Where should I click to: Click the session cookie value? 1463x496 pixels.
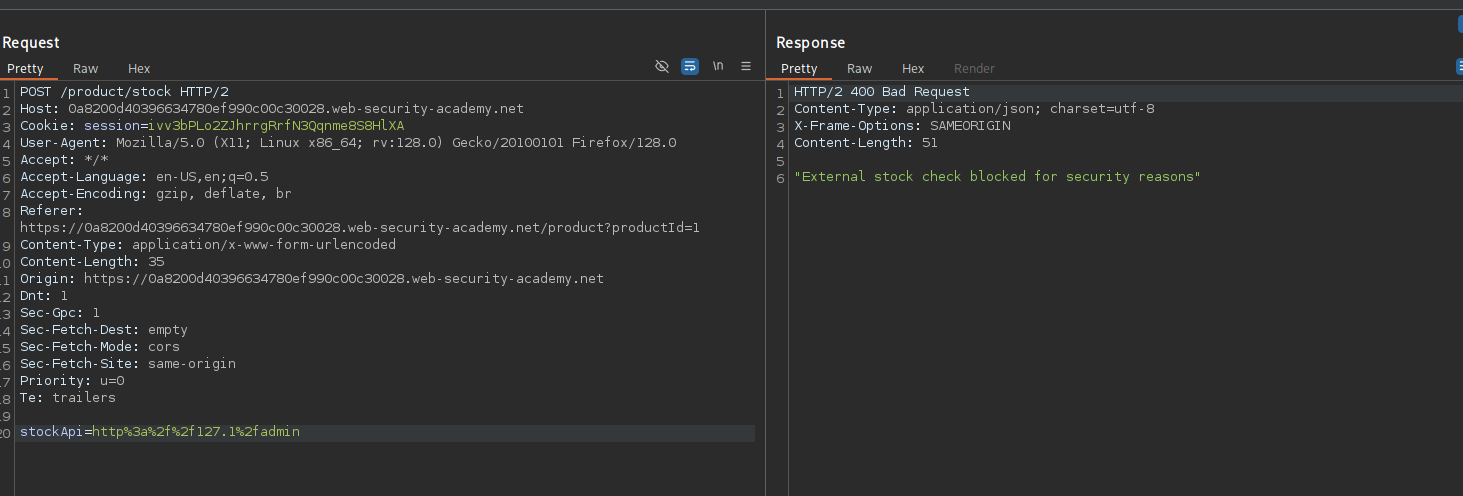pos(276,126)
